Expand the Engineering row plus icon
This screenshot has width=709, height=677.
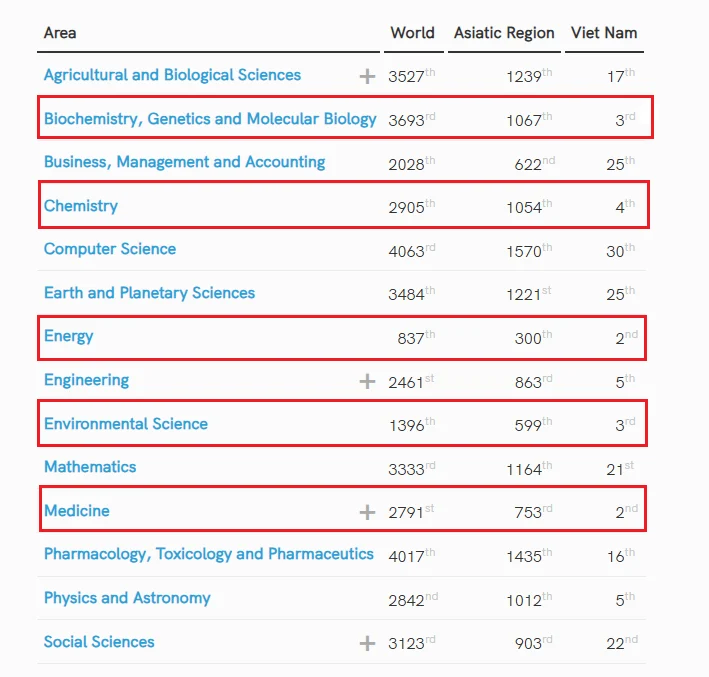[x=367, y=381]
